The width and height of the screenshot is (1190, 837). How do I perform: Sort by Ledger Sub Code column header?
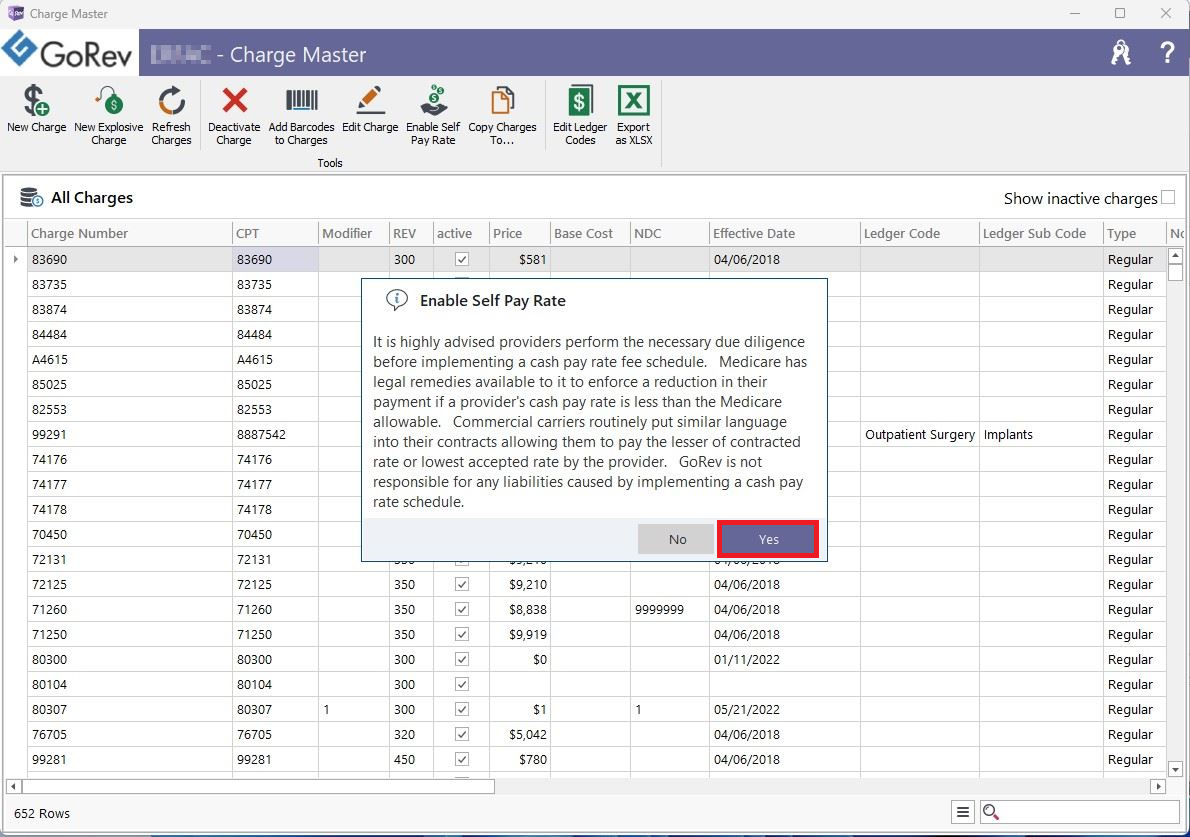[x=1041, y=233]
